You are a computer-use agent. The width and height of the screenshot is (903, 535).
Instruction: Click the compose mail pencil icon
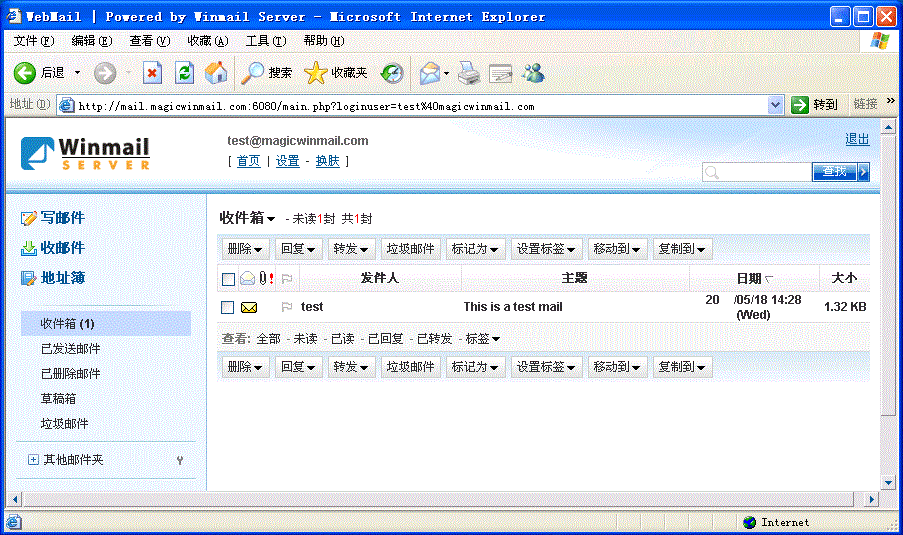coord(29,218)
